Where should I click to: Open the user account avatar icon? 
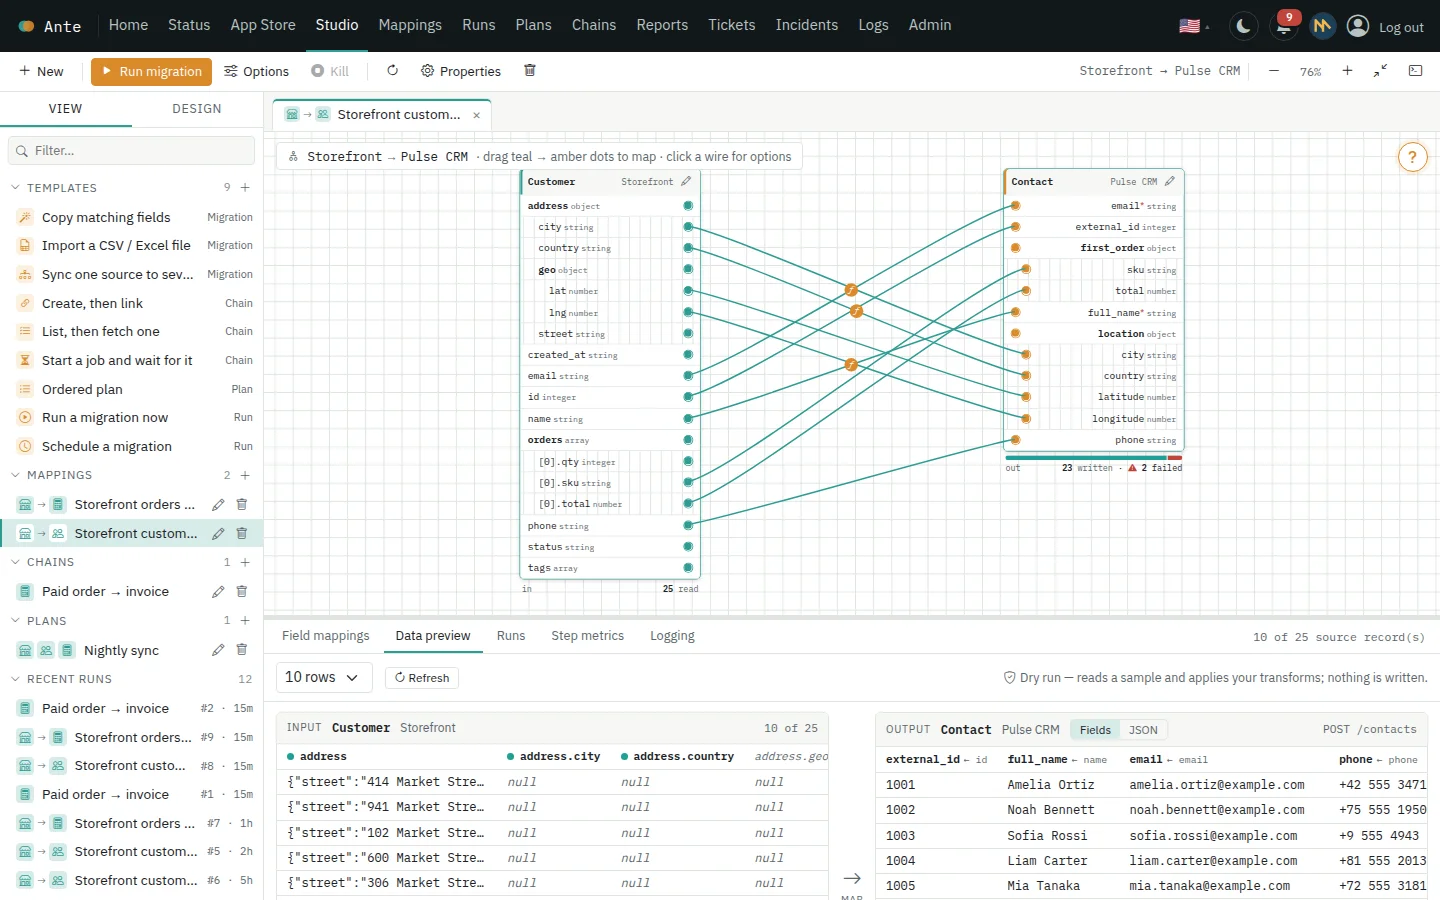click(x=1358, y=26)
